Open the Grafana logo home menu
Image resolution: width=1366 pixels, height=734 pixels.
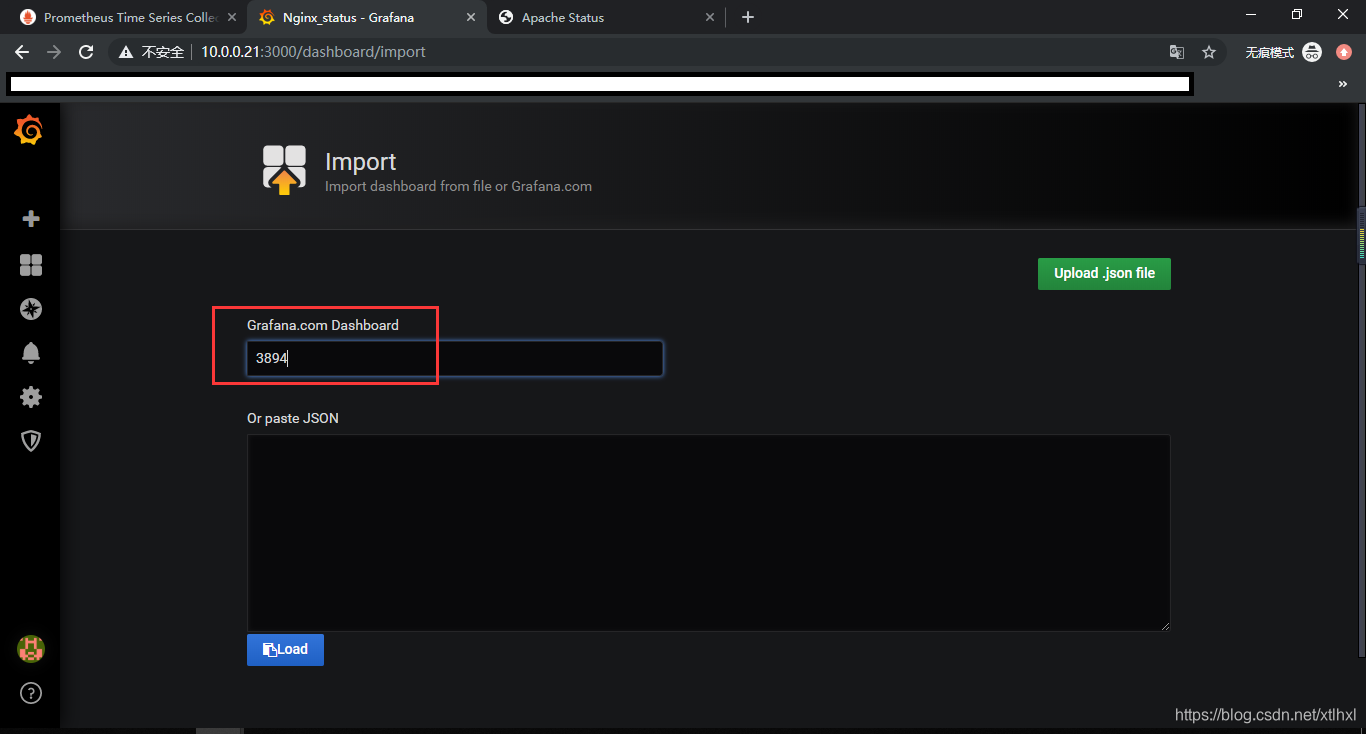(x=29, y=130)
